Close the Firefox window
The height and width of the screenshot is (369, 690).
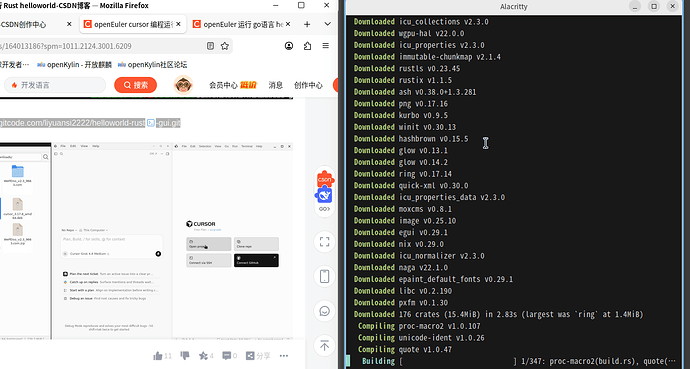[x=327, y=5]
